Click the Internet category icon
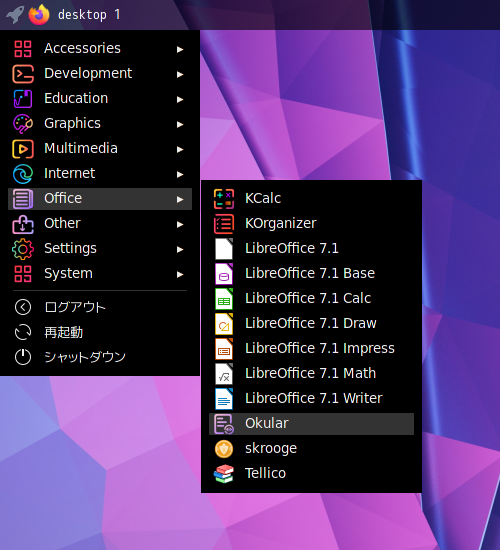 (x=23, y=174)
